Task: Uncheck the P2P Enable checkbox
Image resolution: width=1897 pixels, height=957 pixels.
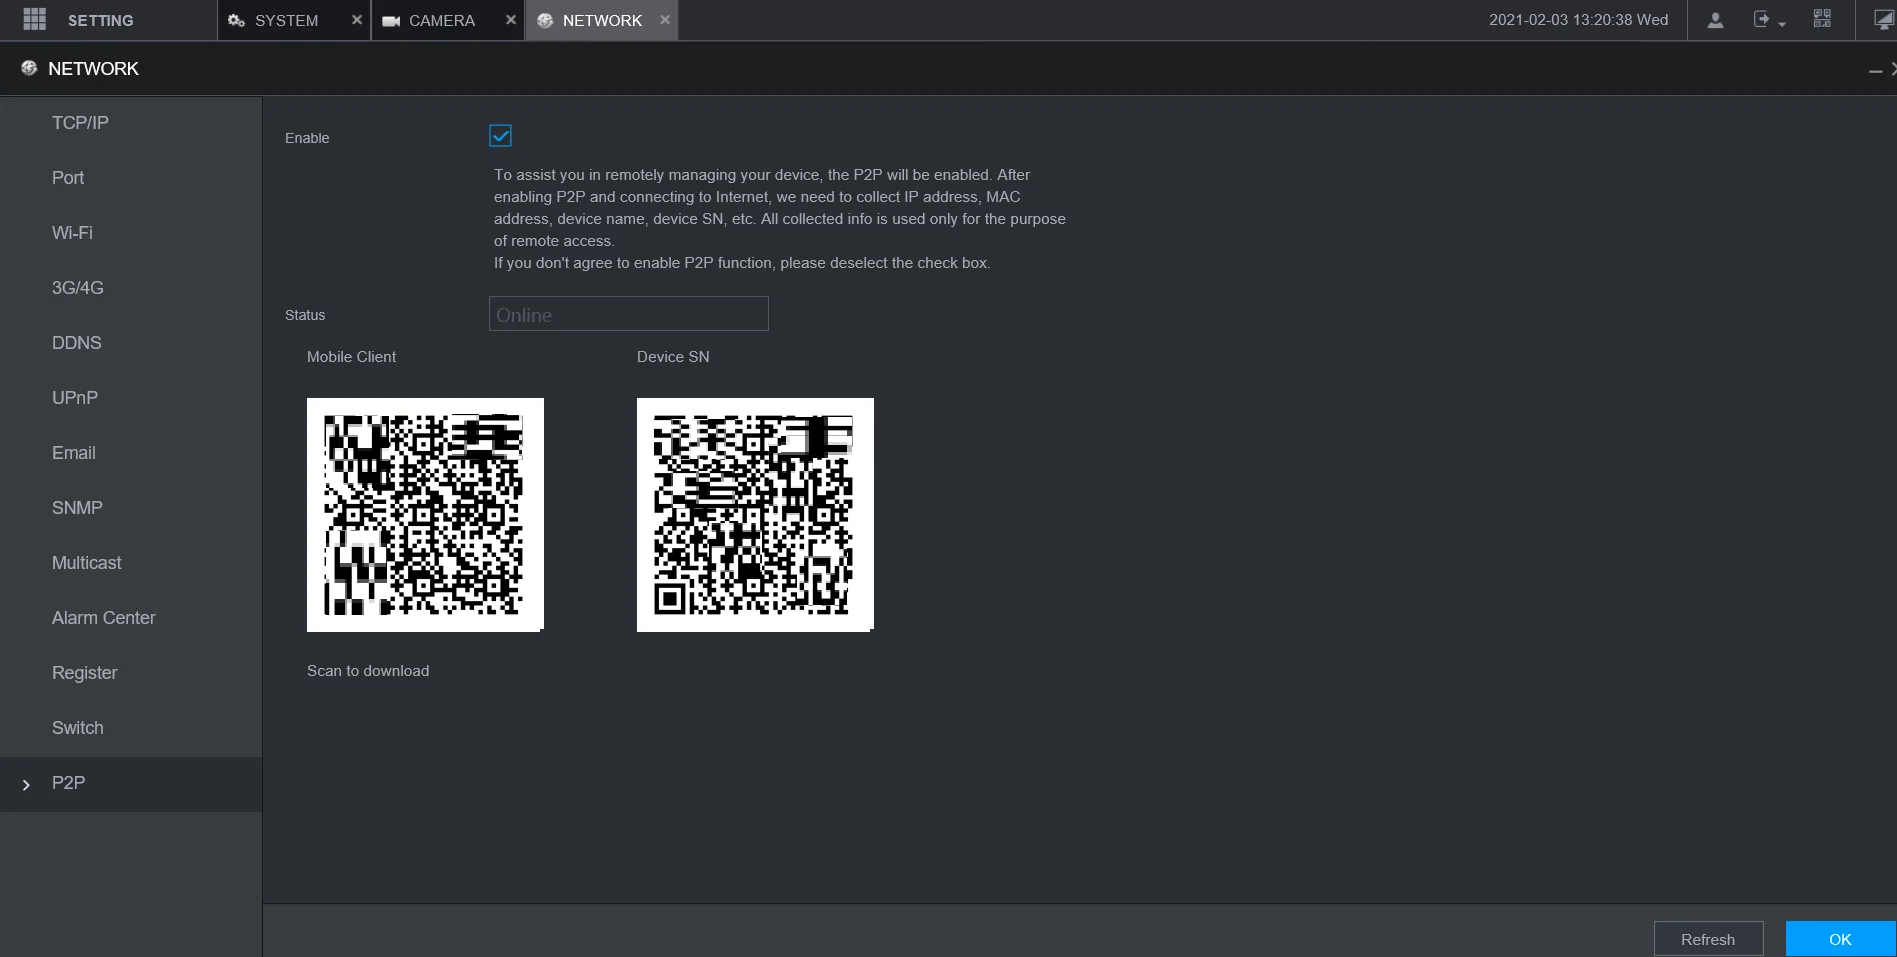Action: tap(500, 136)
